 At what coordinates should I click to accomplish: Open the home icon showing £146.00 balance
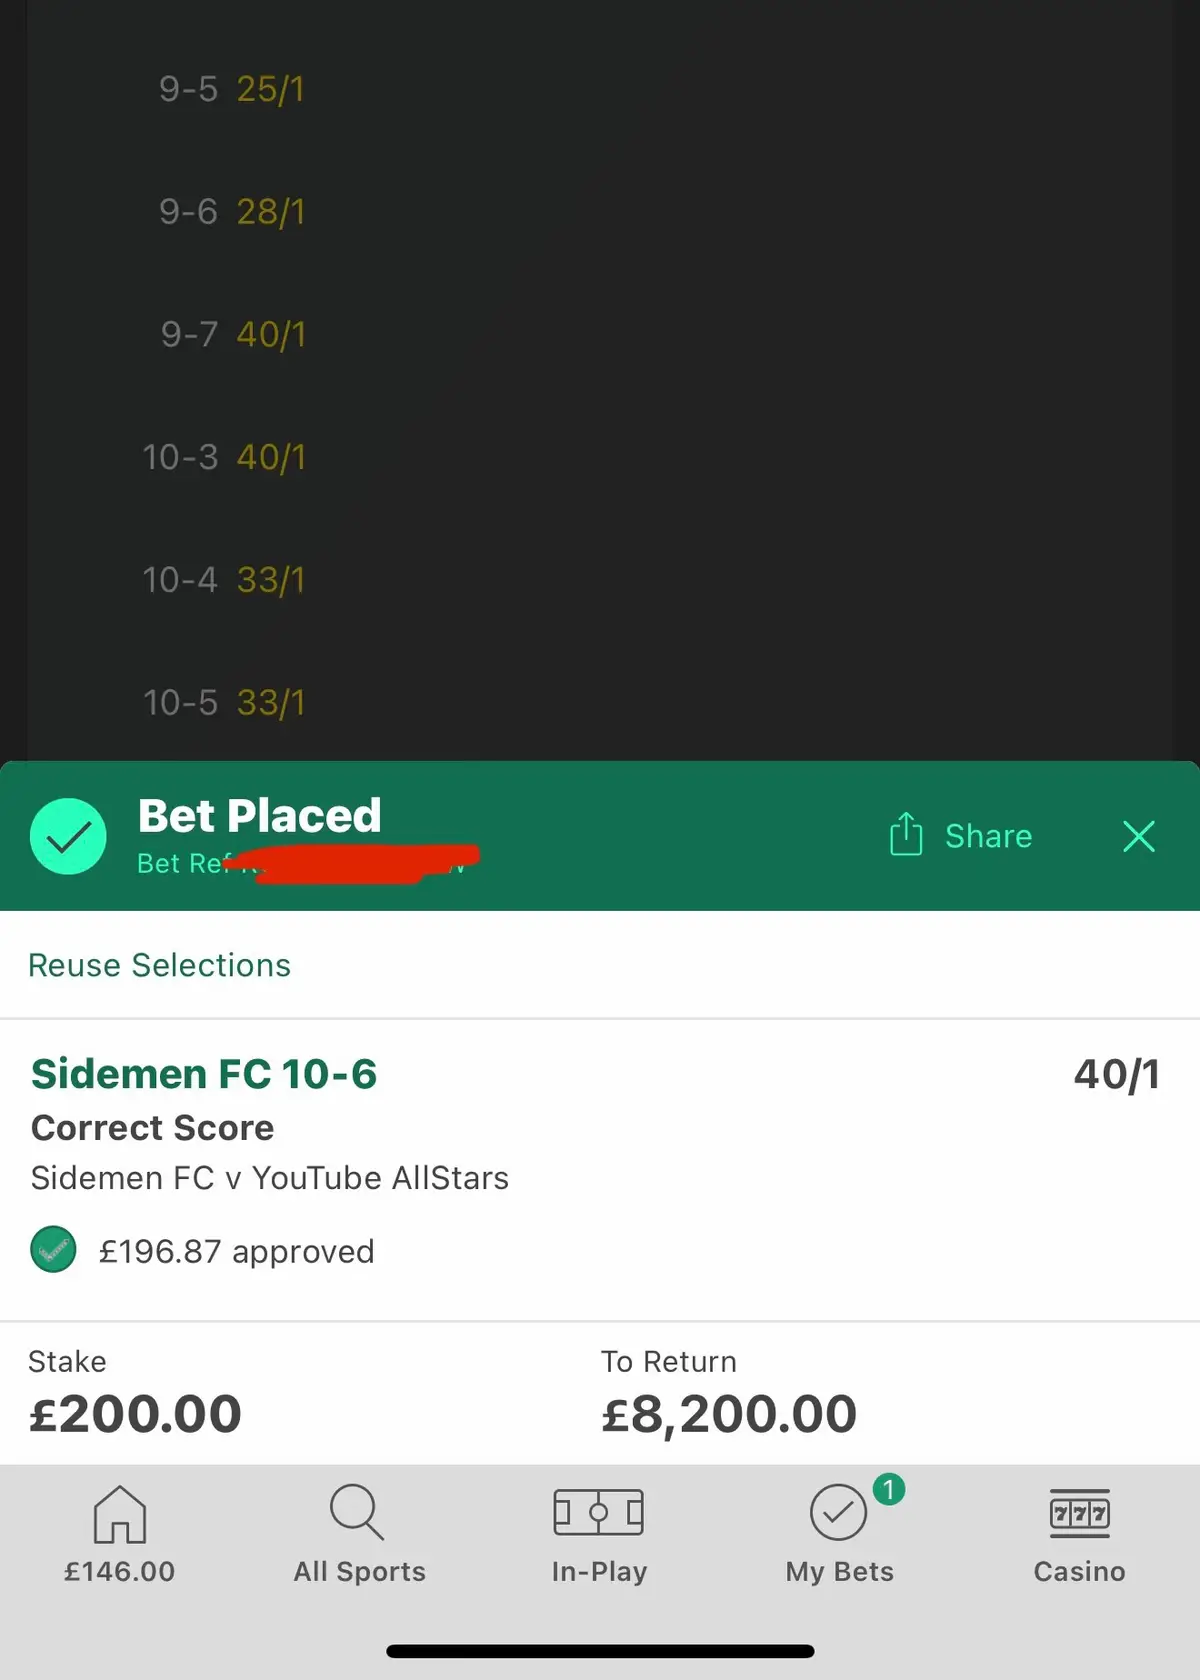(x=119, y=1515)
